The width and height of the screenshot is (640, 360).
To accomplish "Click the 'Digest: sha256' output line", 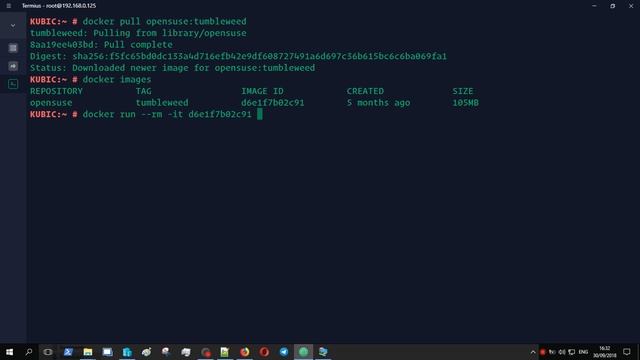I will [238, 56].
